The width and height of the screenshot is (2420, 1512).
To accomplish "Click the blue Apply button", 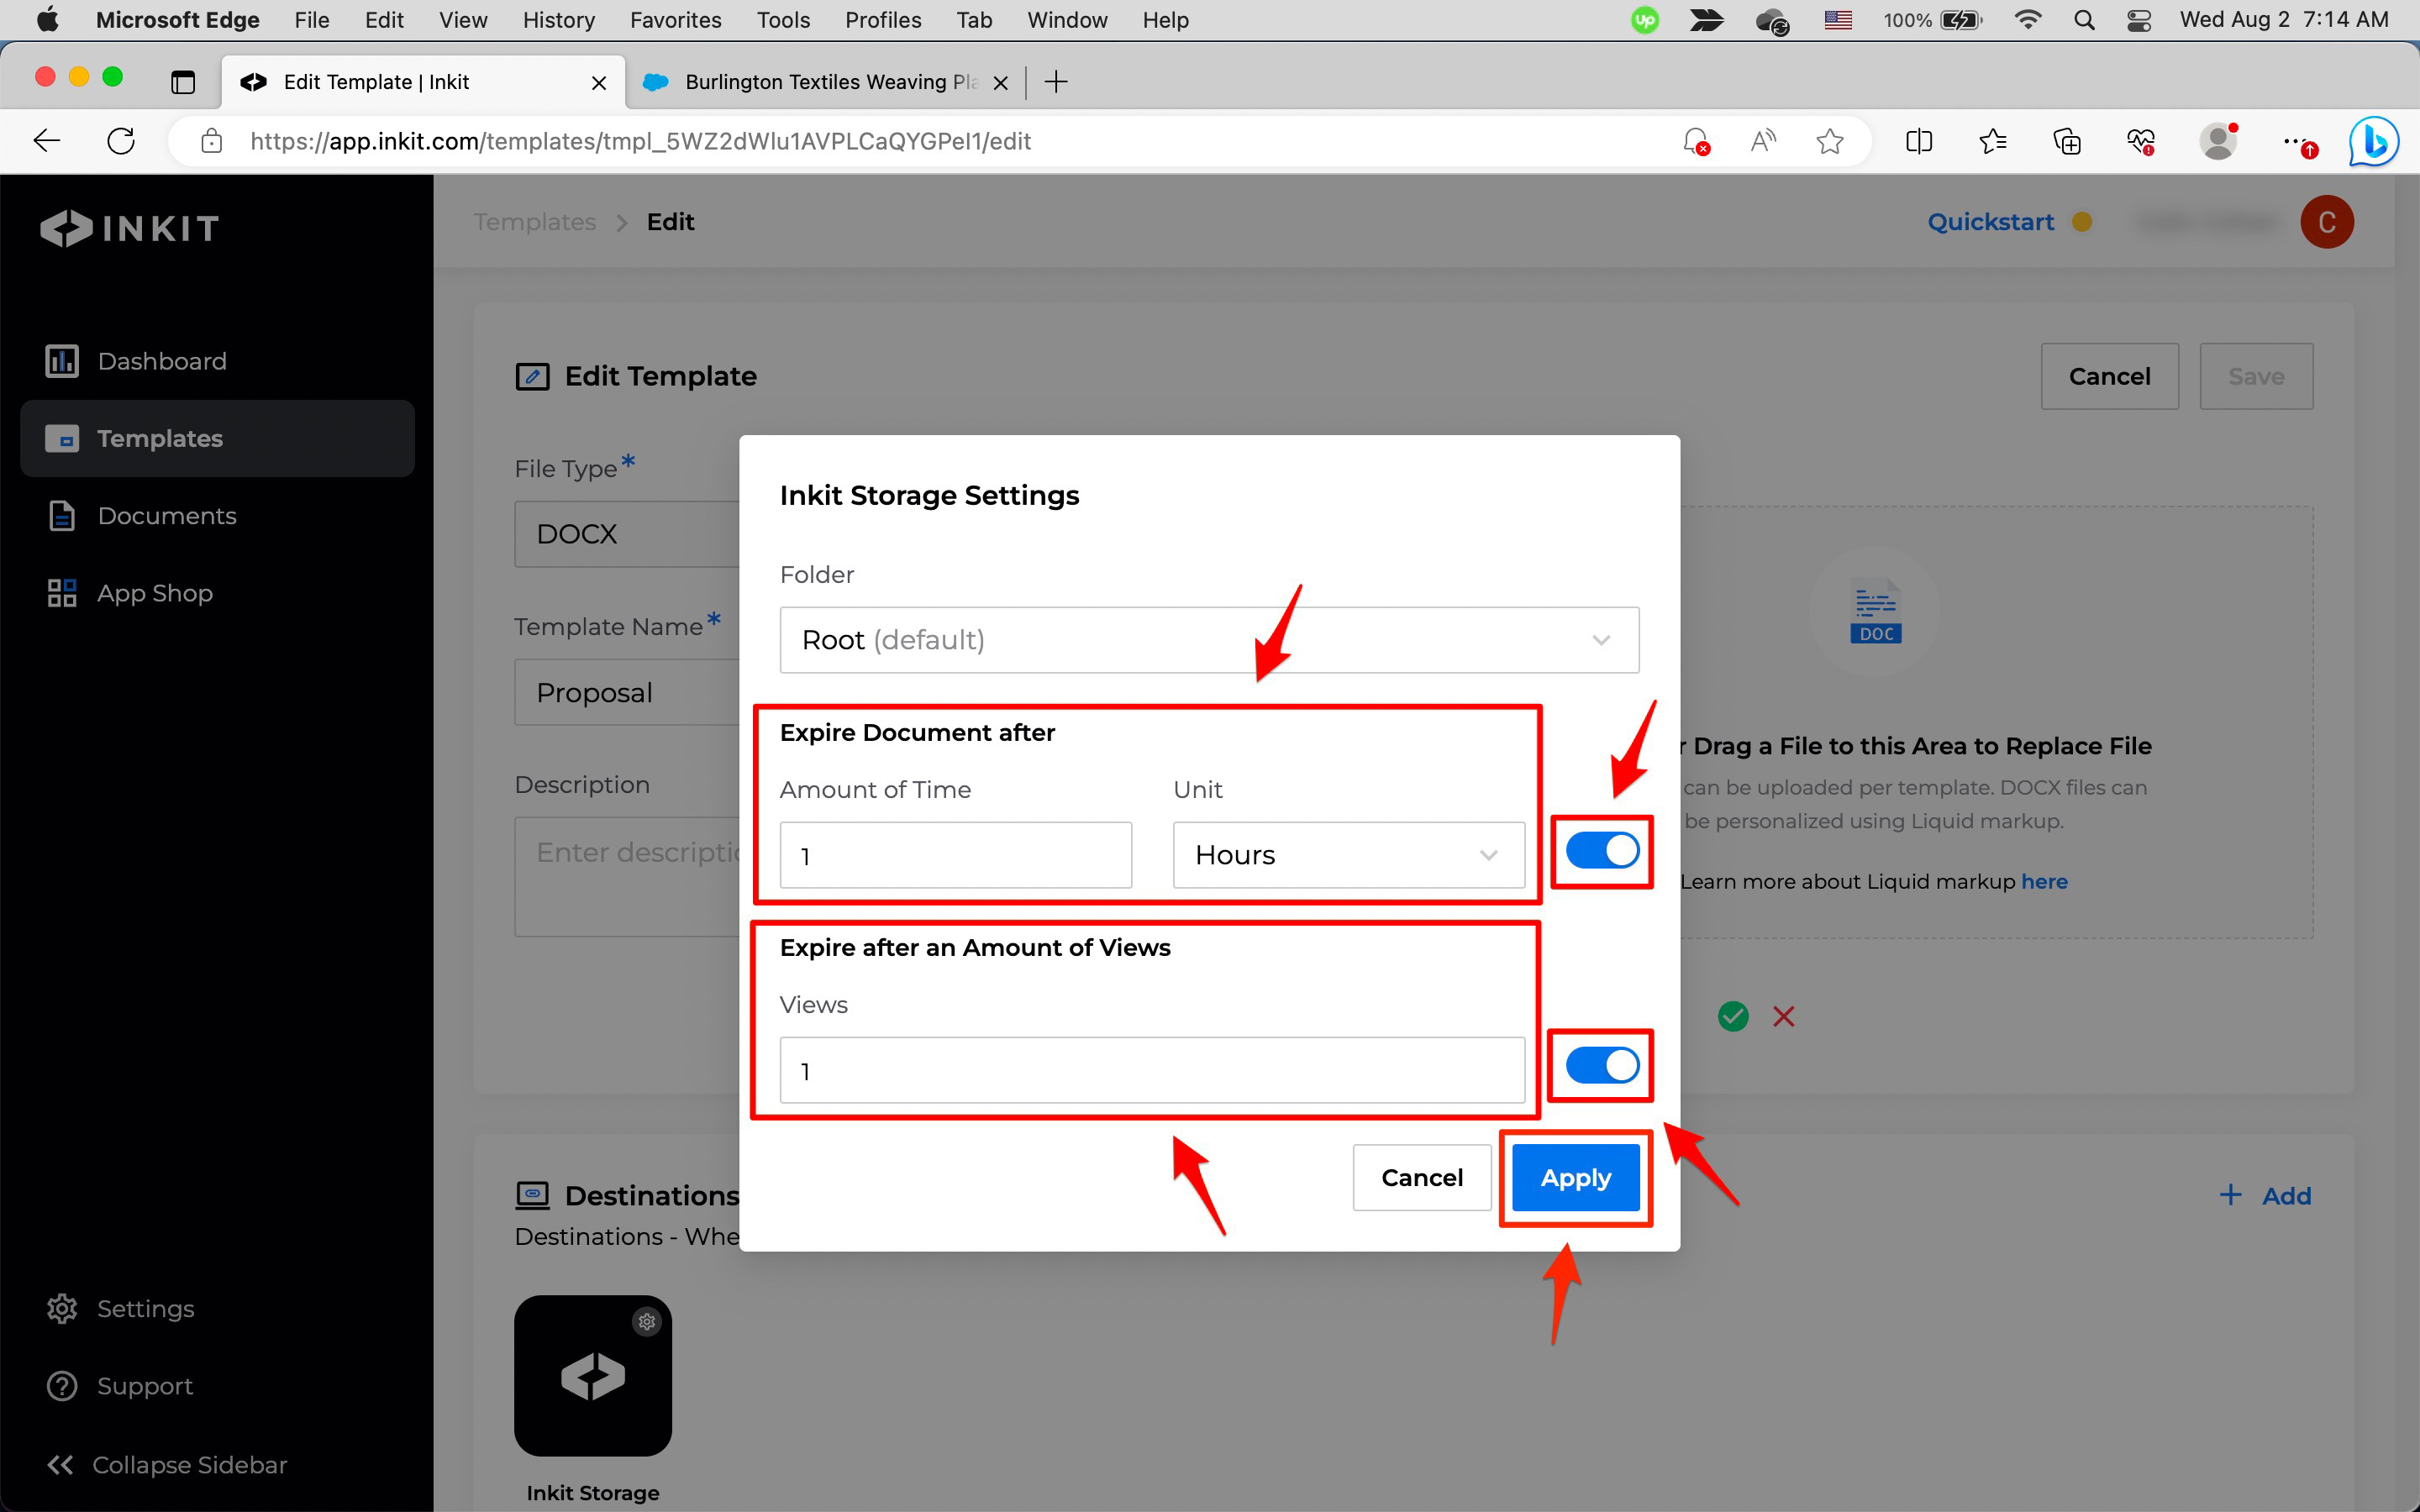I will pyautogui.click(x=1575, y=1178).
